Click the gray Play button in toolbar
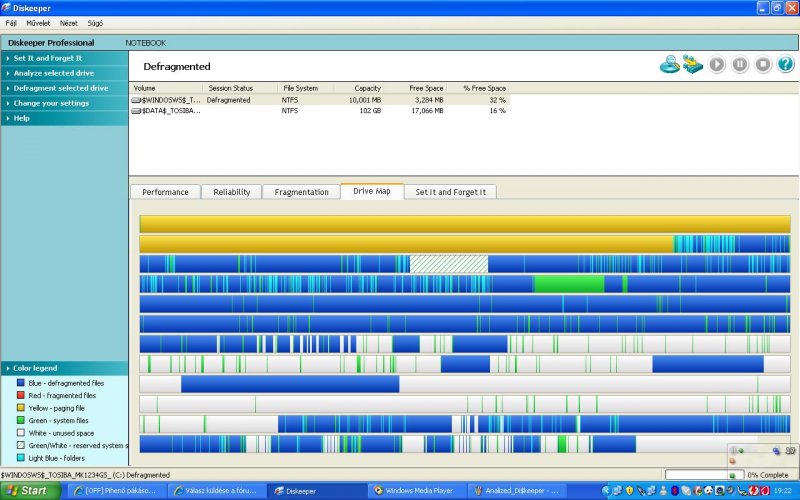This screenshot has height=500, width=800. click(716, 64)
